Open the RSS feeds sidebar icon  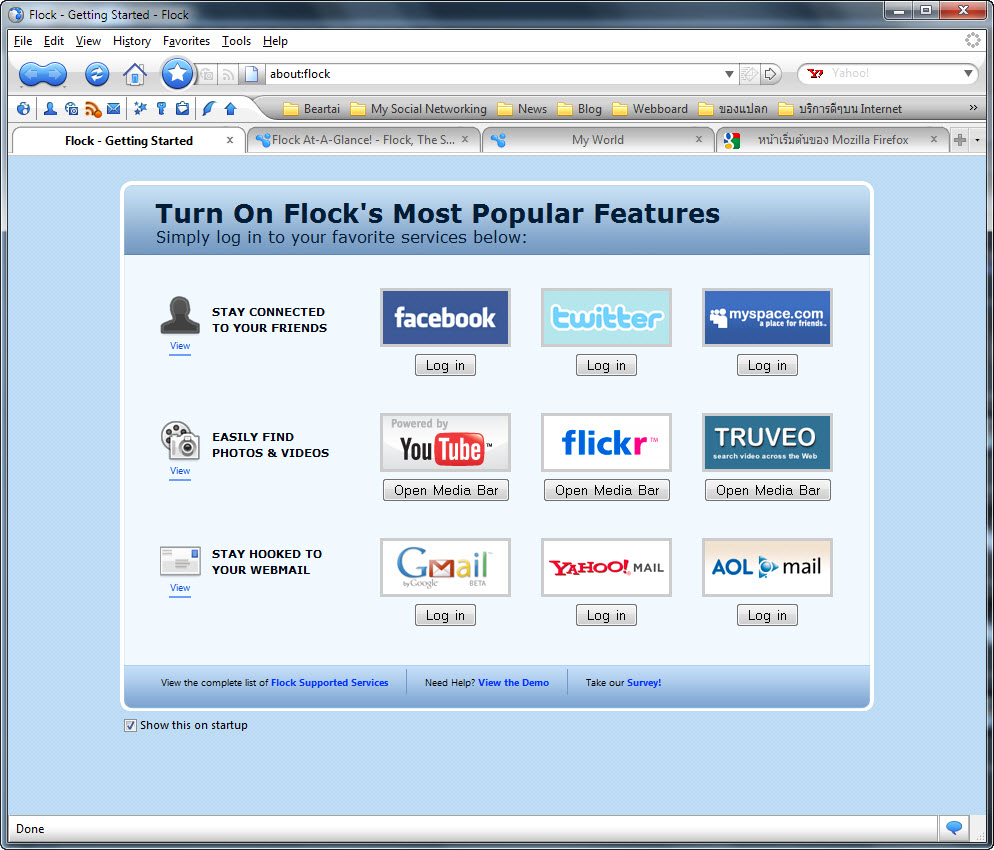(93, 109)
